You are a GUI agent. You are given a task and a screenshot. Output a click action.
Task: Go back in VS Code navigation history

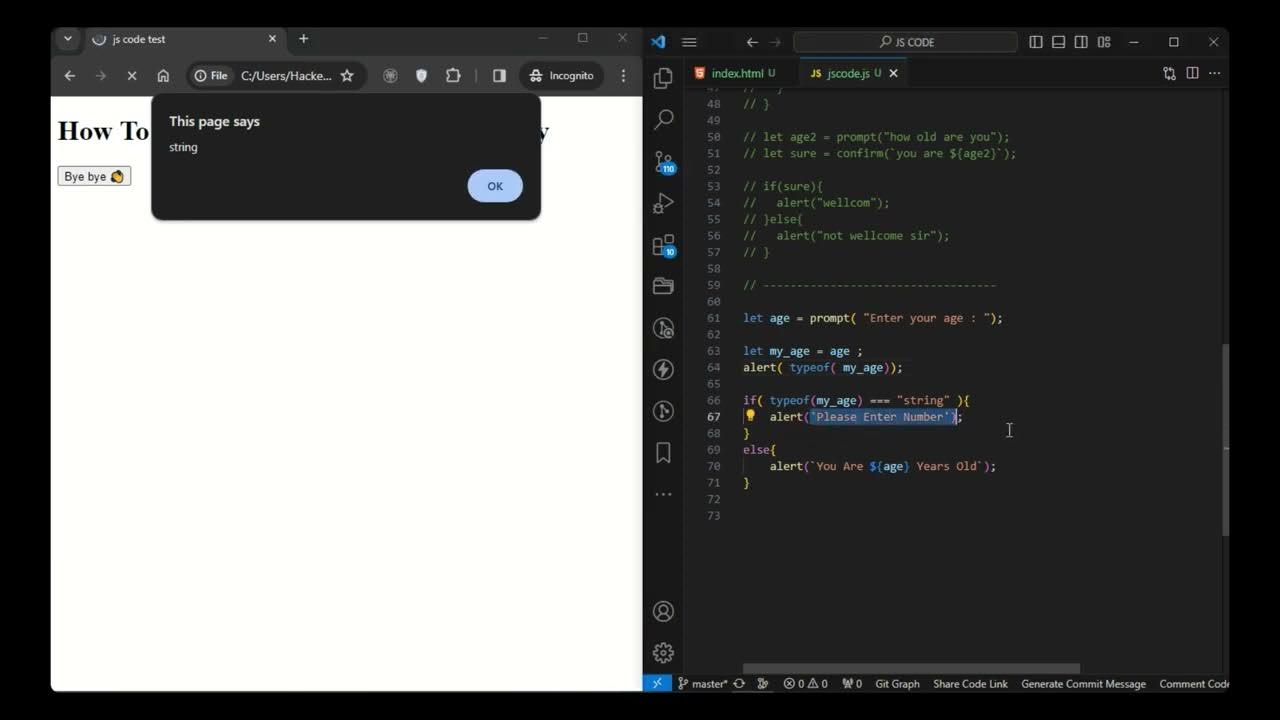[752, 42]
